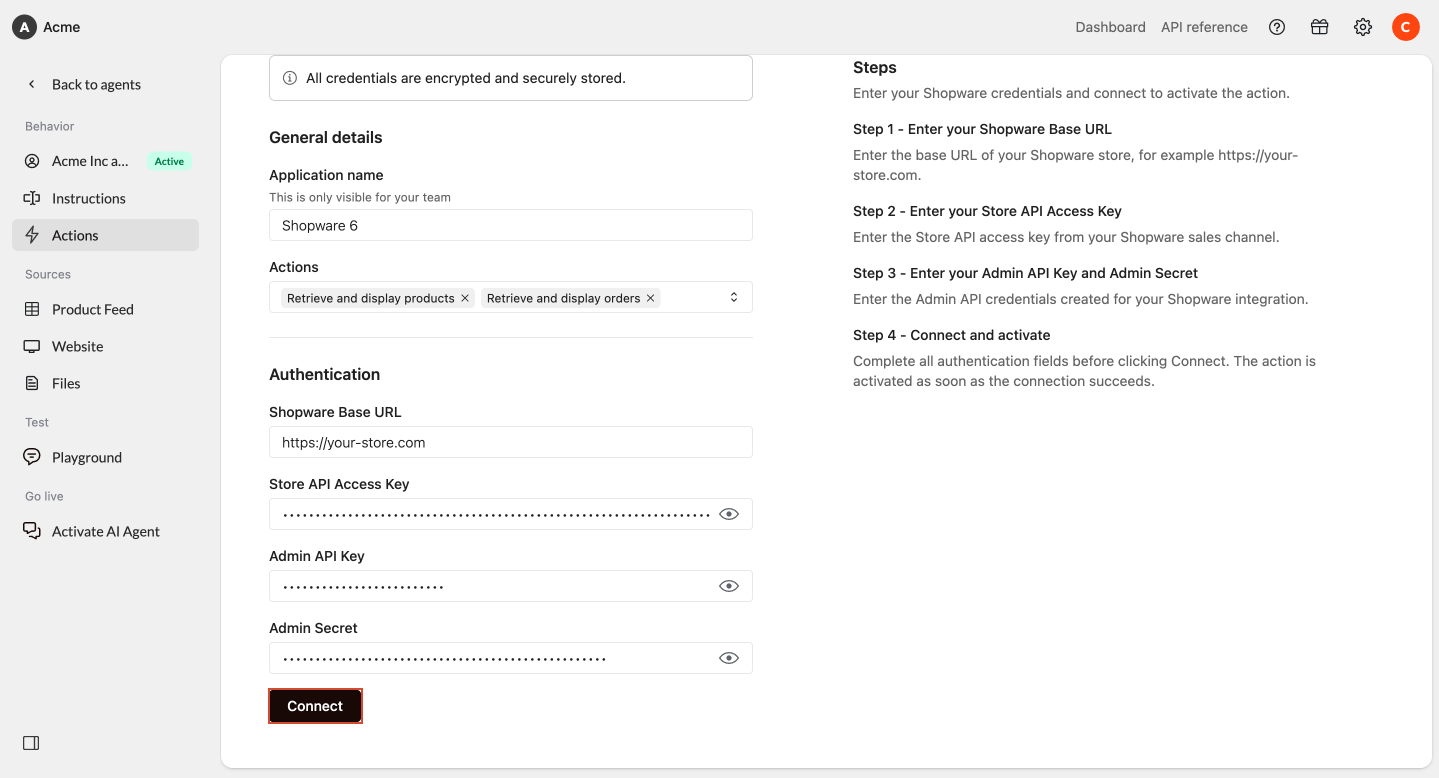Open the settings gear icon
This screenshot has height=778, width=1439.
click(1362, 27)
